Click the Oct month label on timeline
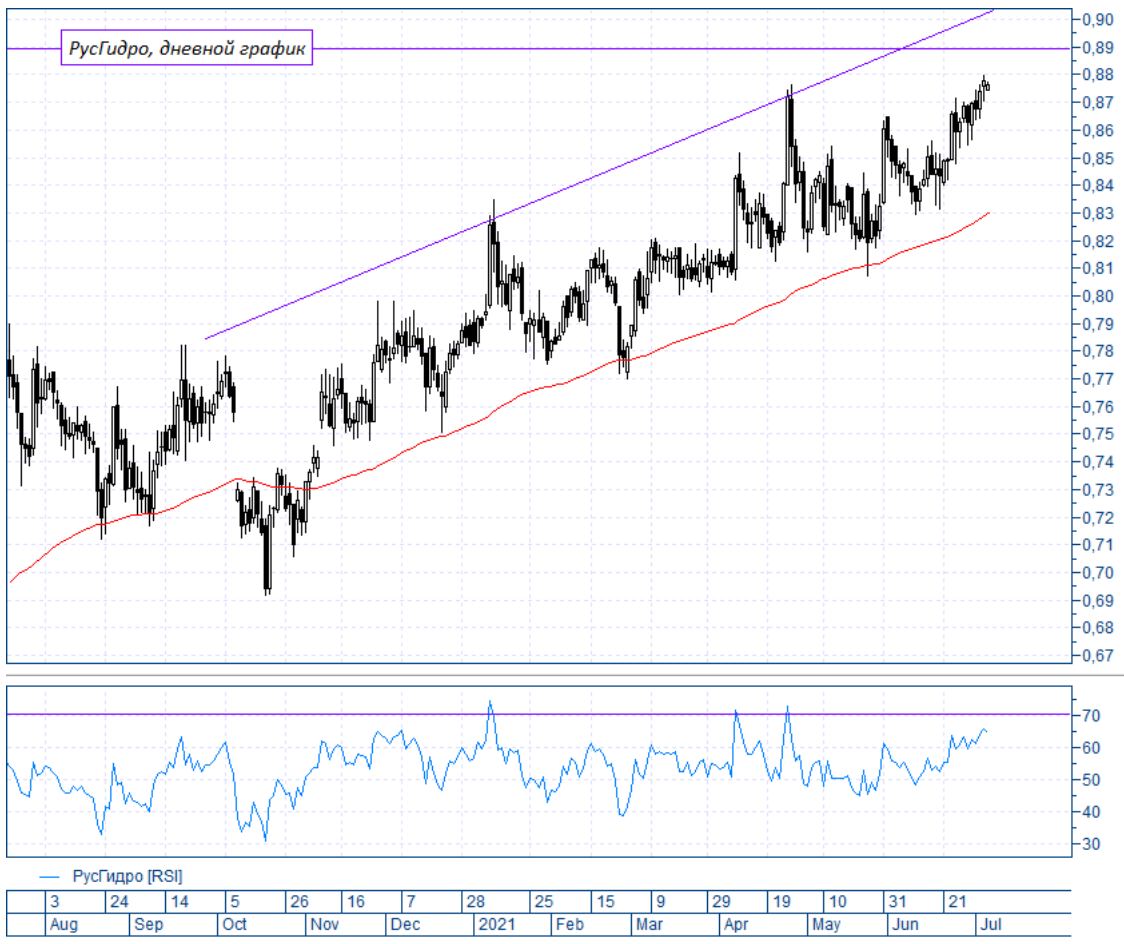The width and height of the screenshot is (1124, 944). (234, 925)
